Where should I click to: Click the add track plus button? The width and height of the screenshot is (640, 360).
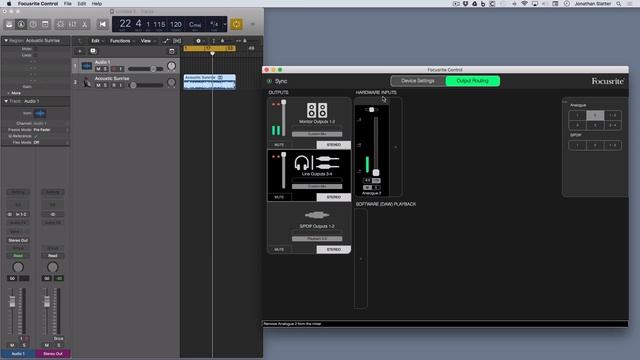point(80,51)
